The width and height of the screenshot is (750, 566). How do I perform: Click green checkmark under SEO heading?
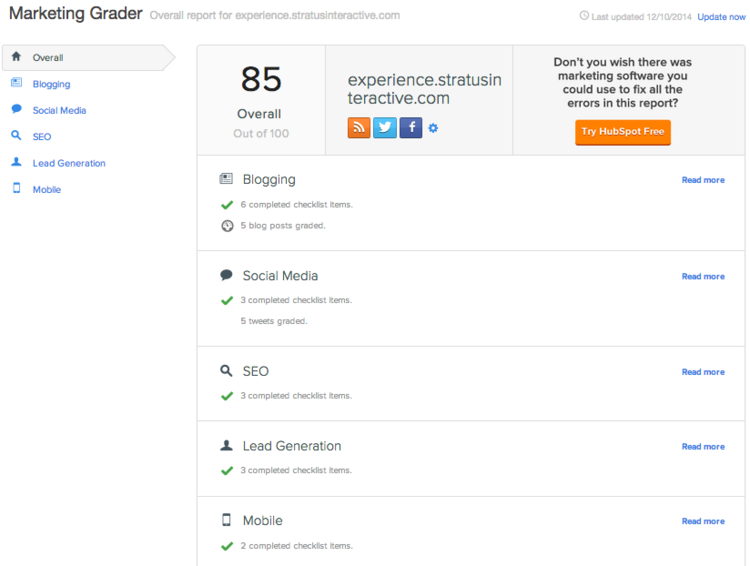coord(227,396)
